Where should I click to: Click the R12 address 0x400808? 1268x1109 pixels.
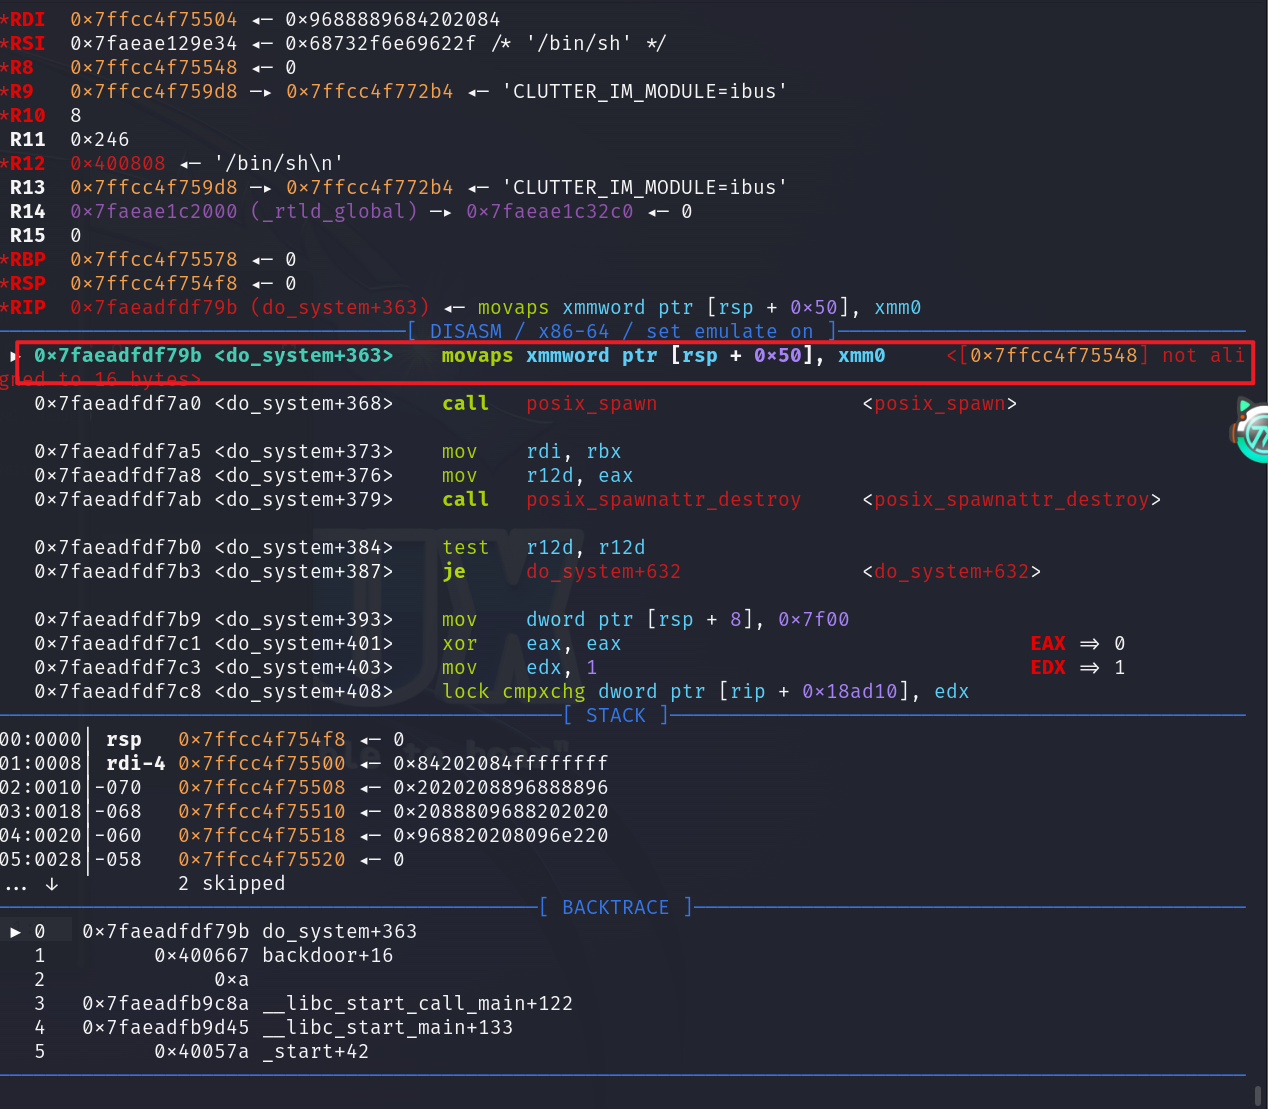pyautogui.click(x=118, y=163)
